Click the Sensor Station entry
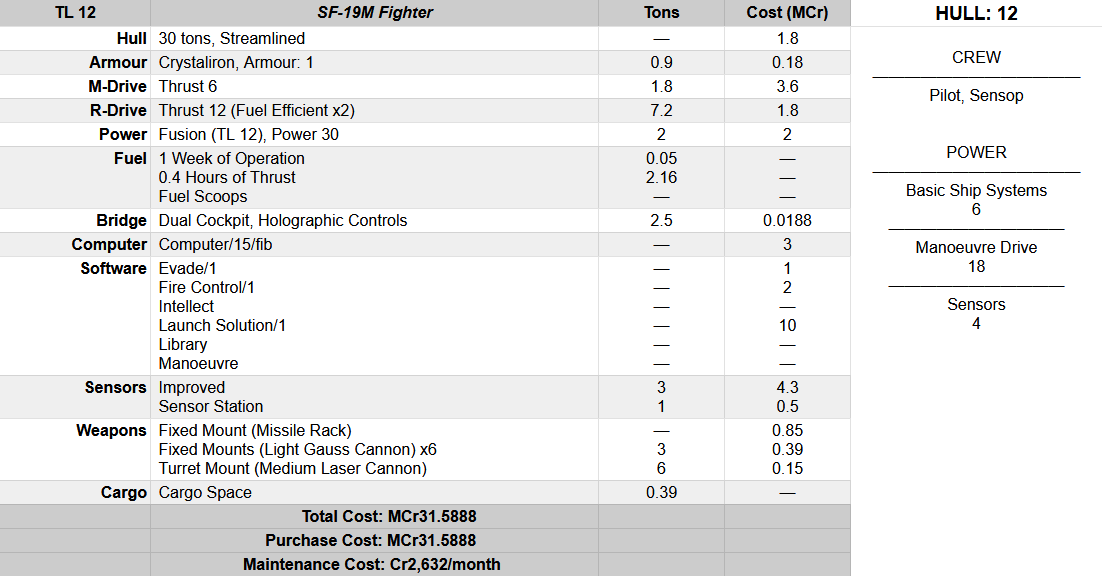The height and width of the screenshot is (576, 1102). point(211,406)
